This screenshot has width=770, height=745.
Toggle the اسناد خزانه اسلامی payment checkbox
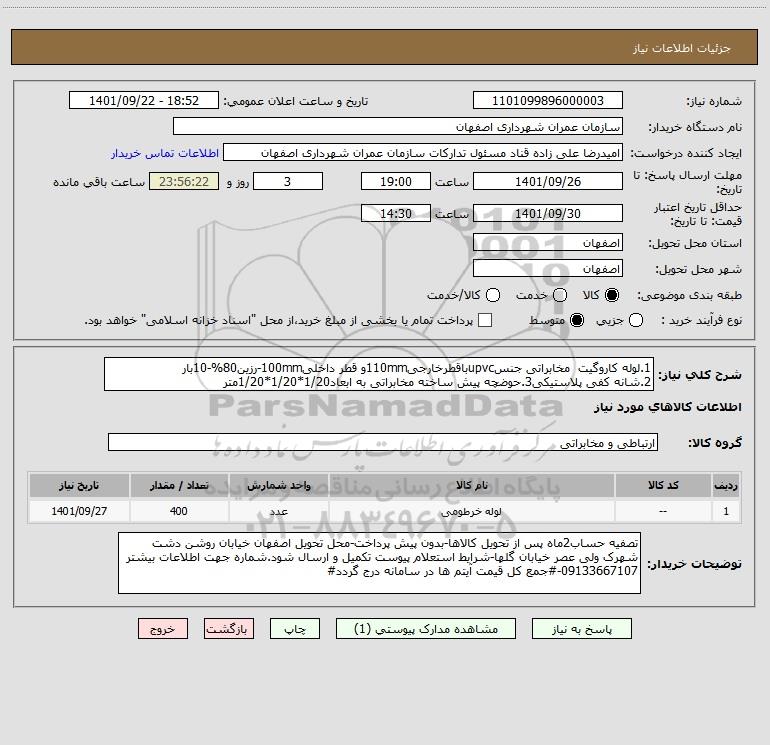485,320
